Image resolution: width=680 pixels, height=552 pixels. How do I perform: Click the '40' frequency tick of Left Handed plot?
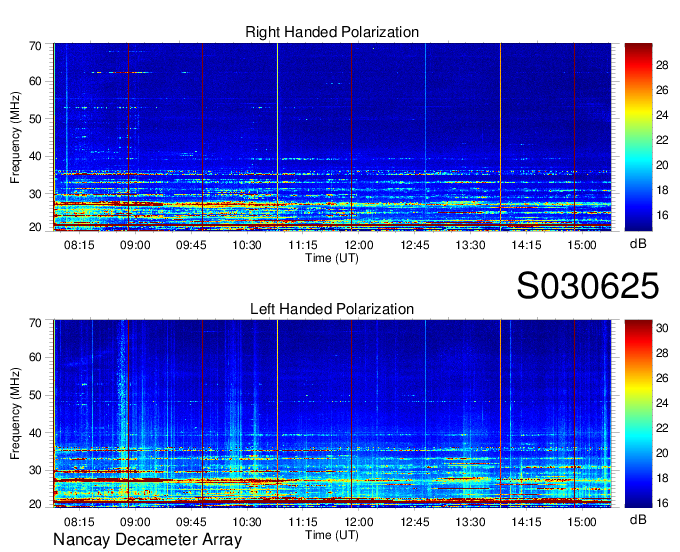pyautogui.click(x=35, y=433)
